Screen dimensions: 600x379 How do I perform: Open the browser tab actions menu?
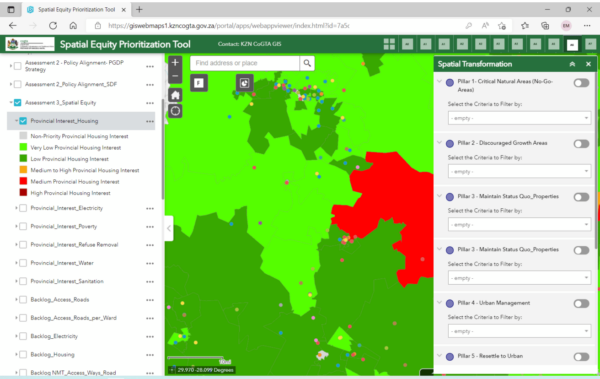coord(11,10)
